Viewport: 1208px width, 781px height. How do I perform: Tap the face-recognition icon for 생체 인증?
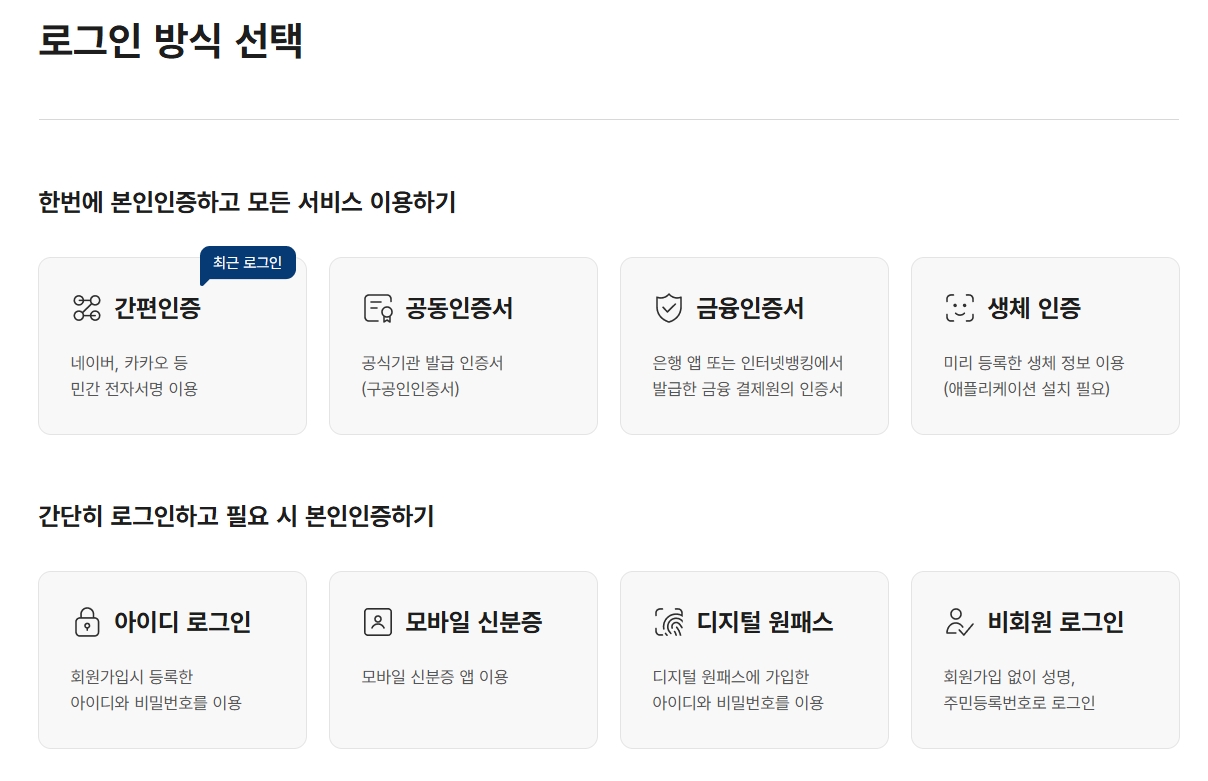[959, 309]
